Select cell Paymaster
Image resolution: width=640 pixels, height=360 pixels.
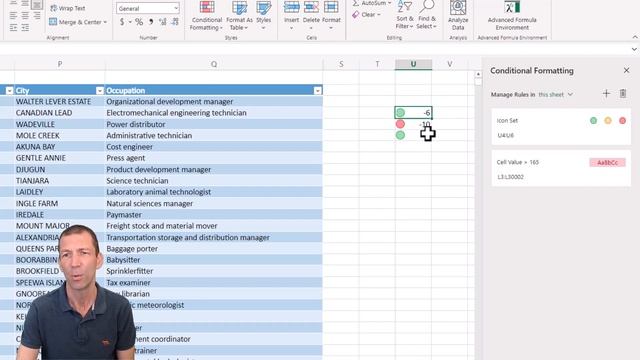(214, 215)
